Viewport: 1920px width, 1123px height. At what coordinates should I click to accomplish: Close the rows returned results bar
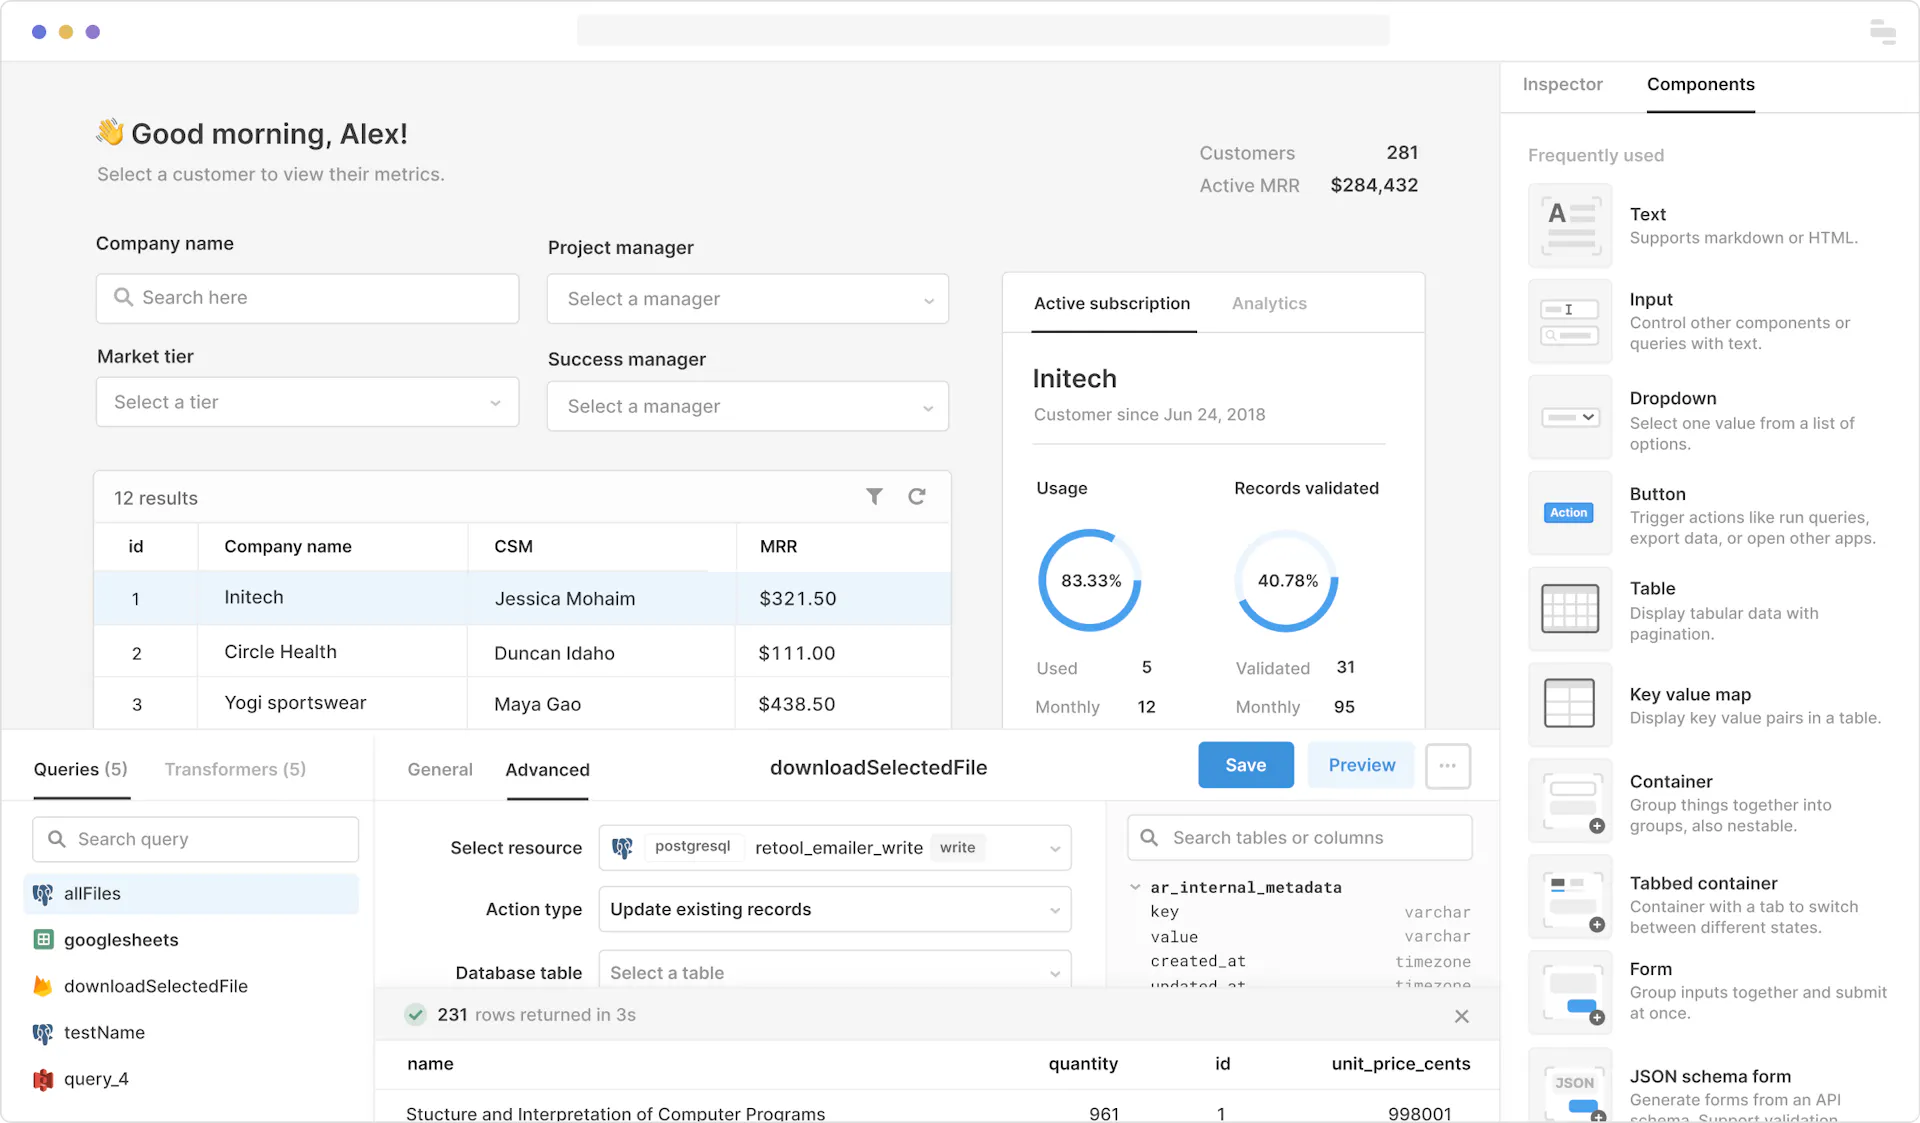point(1461,1016)
